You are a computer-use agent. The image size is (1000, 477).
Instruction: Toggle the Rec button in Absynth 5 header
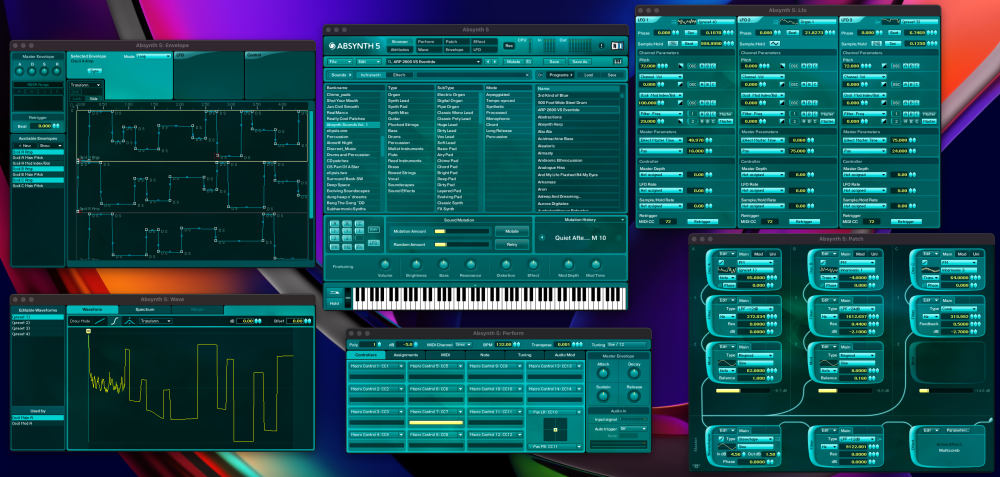click(x=509, y=45)
